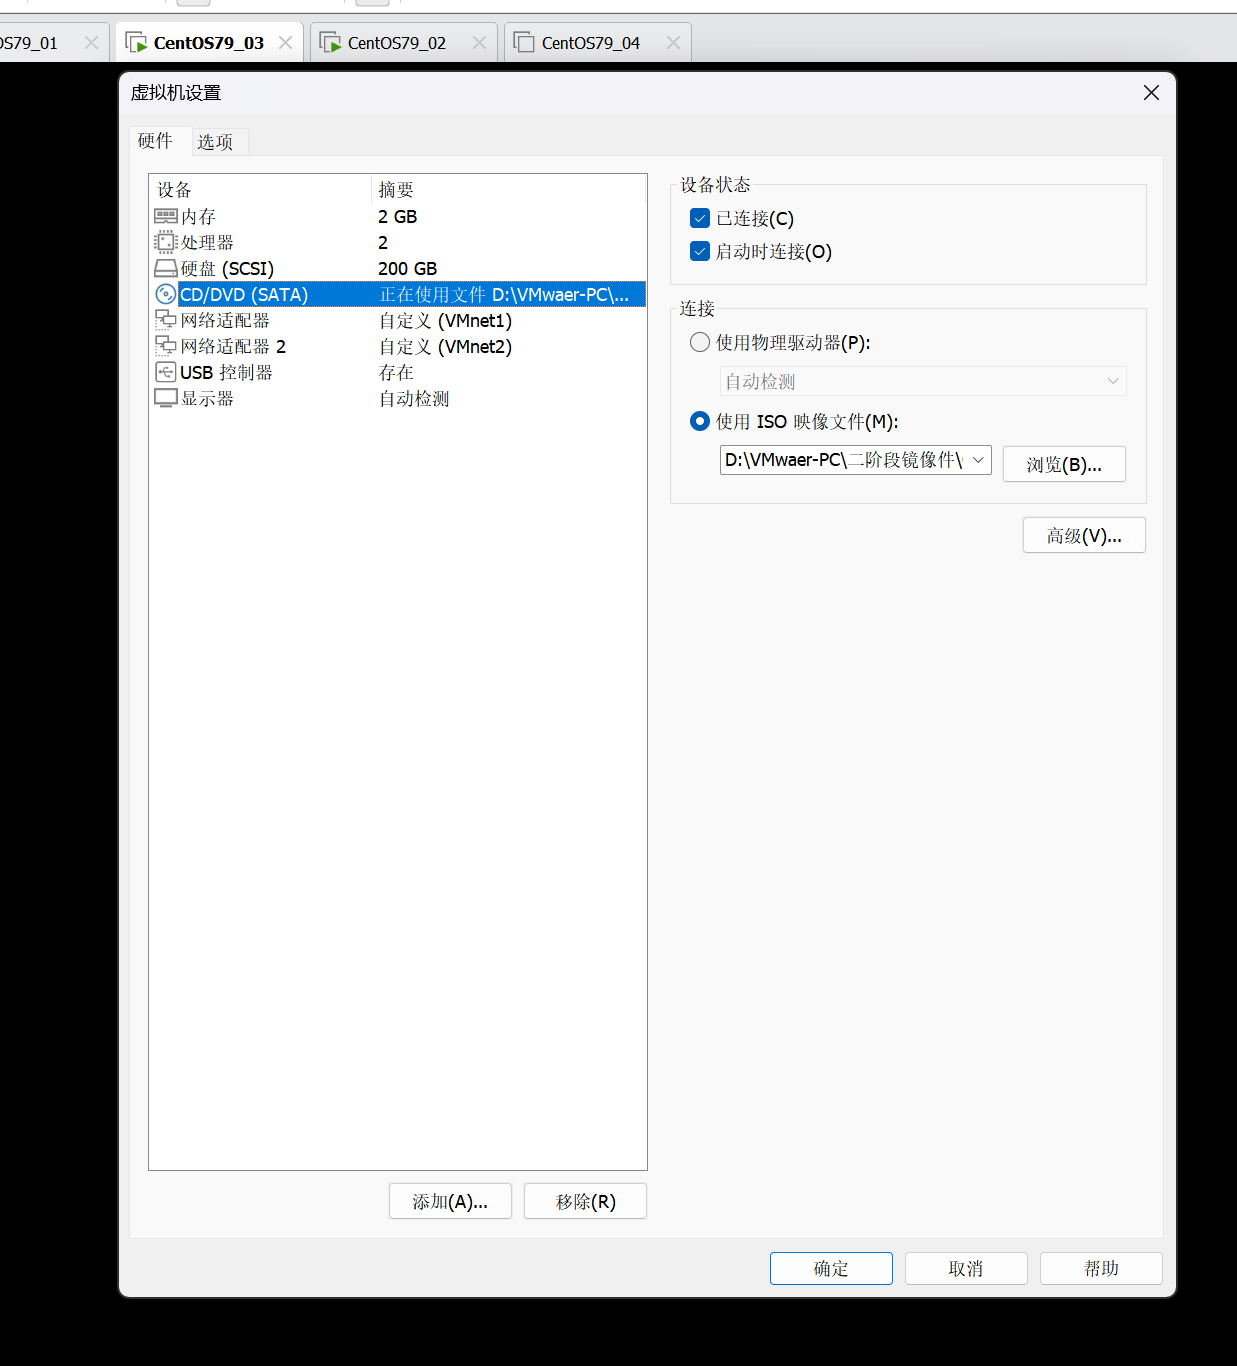Disable 启动时连接(O) option
The width and height of the screenshot is (1237, 1366).
699,251
